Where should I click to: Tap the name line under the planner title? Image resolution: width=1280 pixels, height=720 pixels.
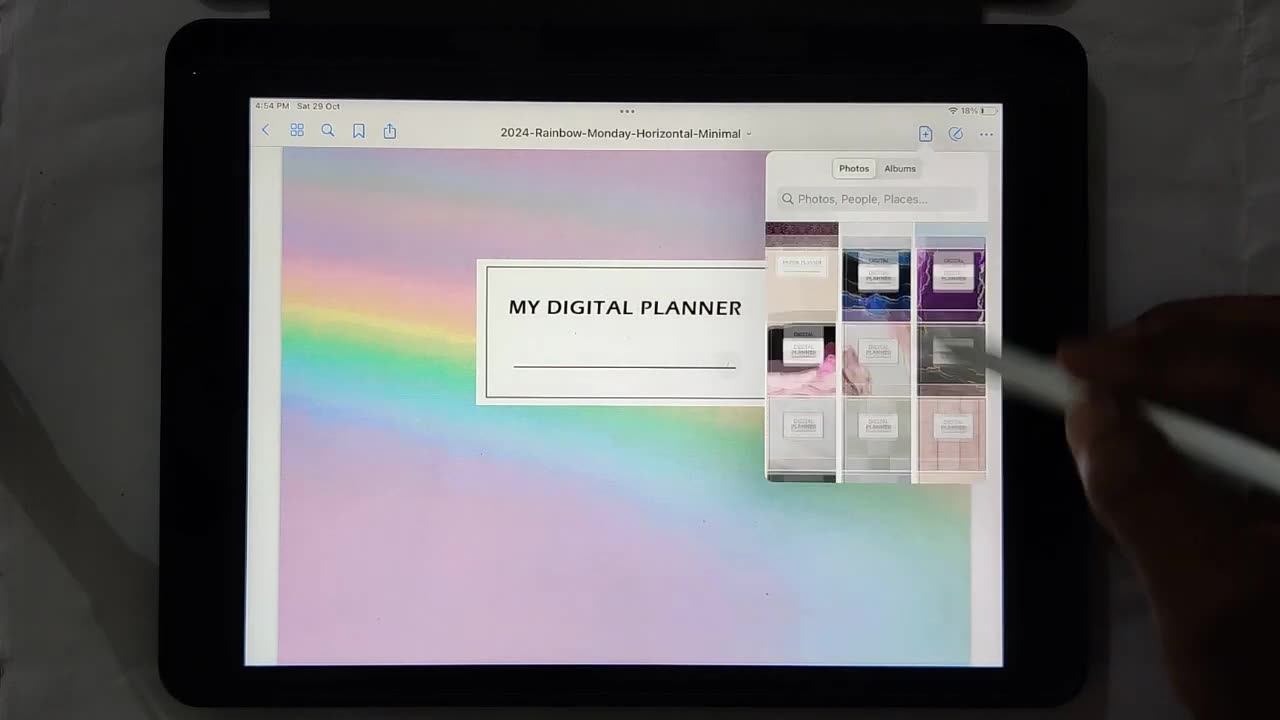click(625, 367)
